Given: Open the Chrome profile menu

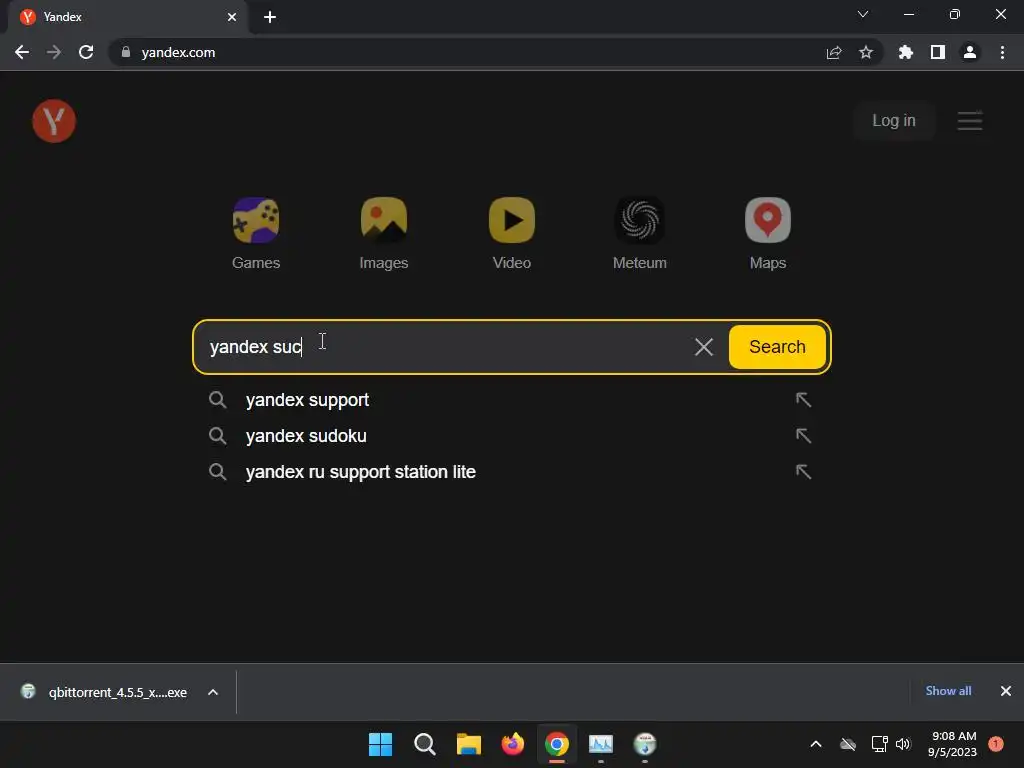Looking at the screenshot, I should (x=970, y=52).
